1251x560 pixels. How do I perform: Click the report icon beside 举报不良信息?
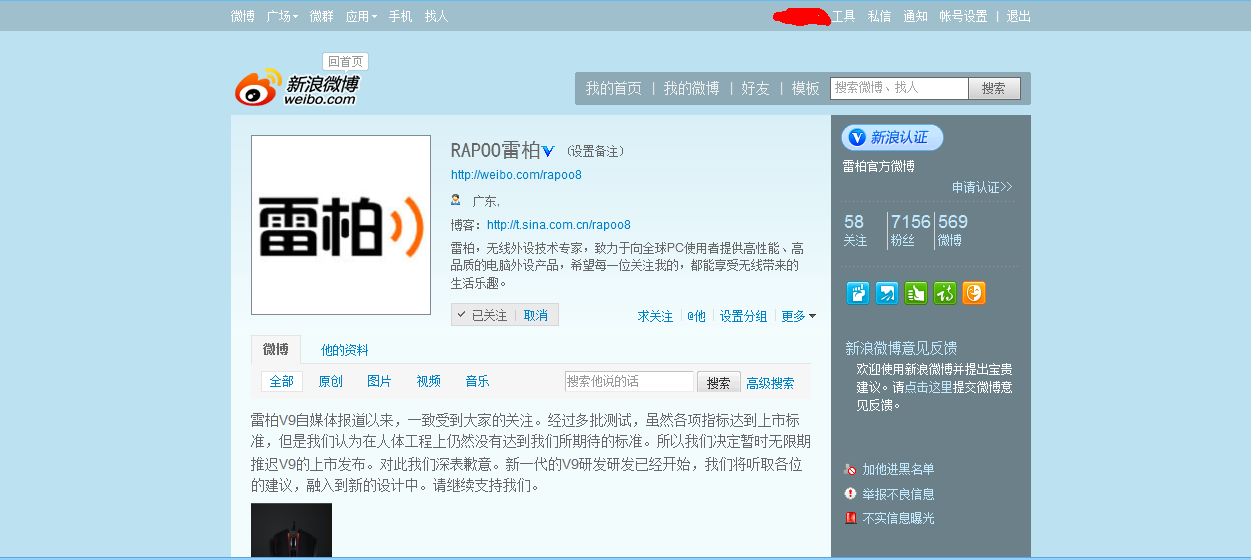(x=850, y=494)
